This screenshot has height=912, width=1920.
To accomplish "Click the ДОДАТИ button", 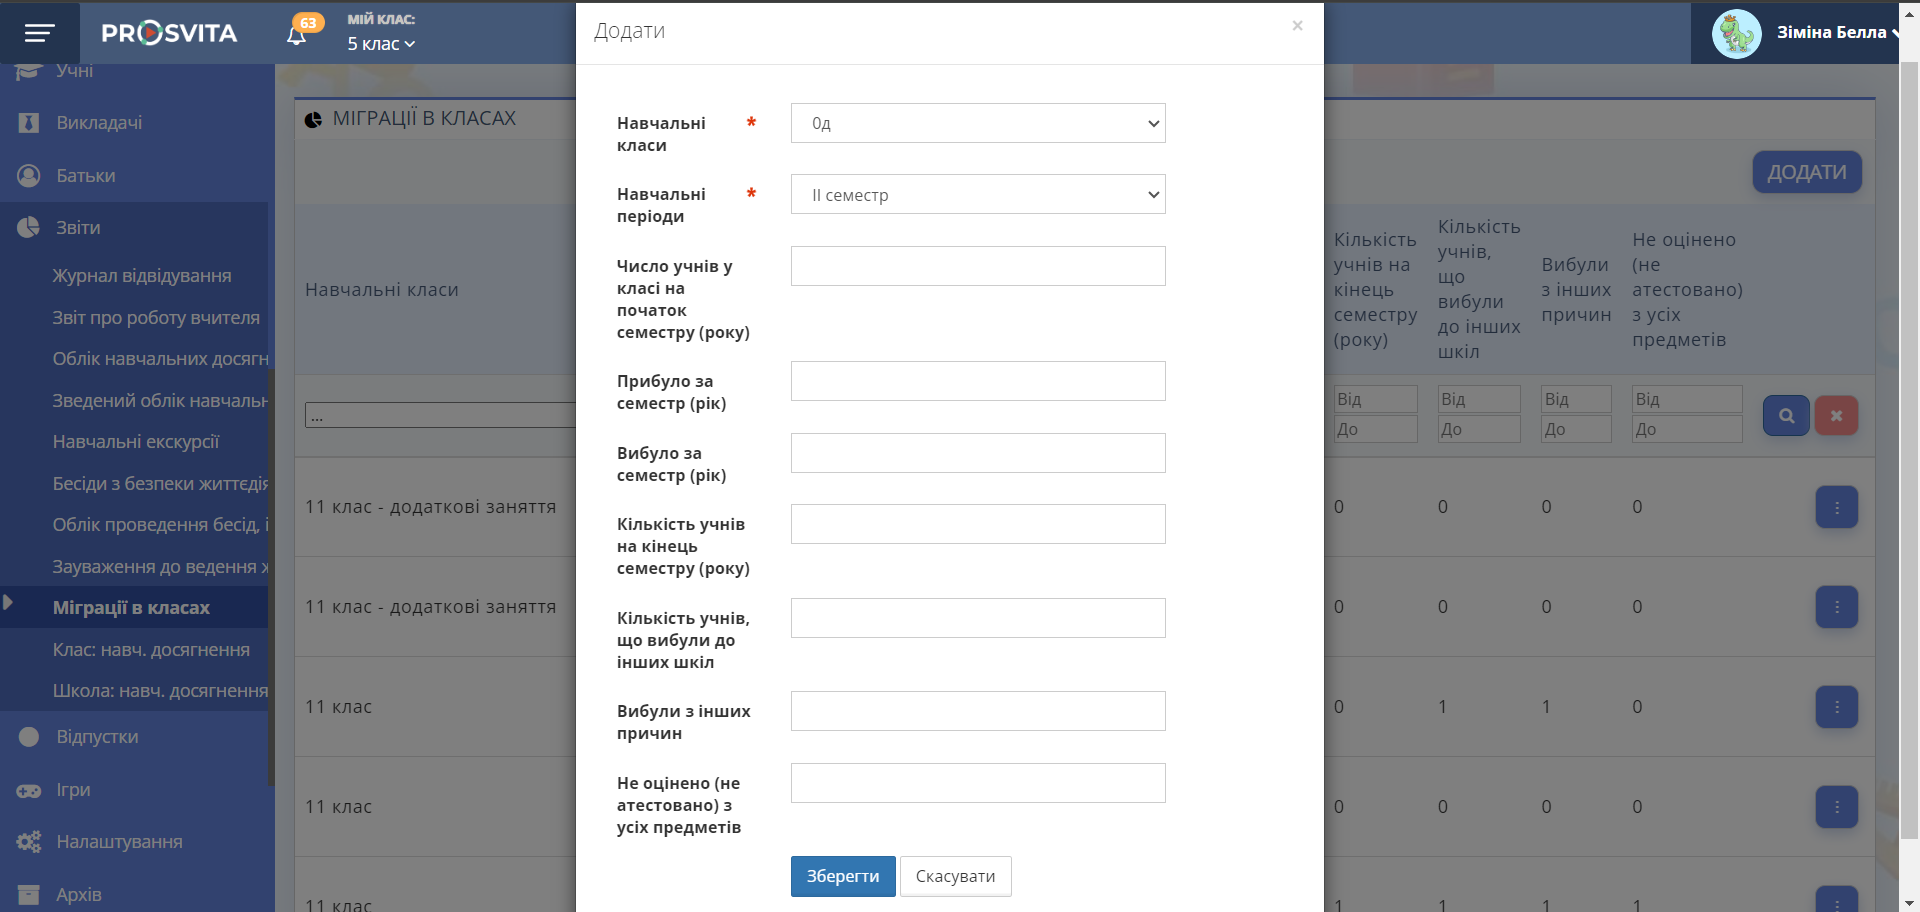I will tap(1806, 172).
